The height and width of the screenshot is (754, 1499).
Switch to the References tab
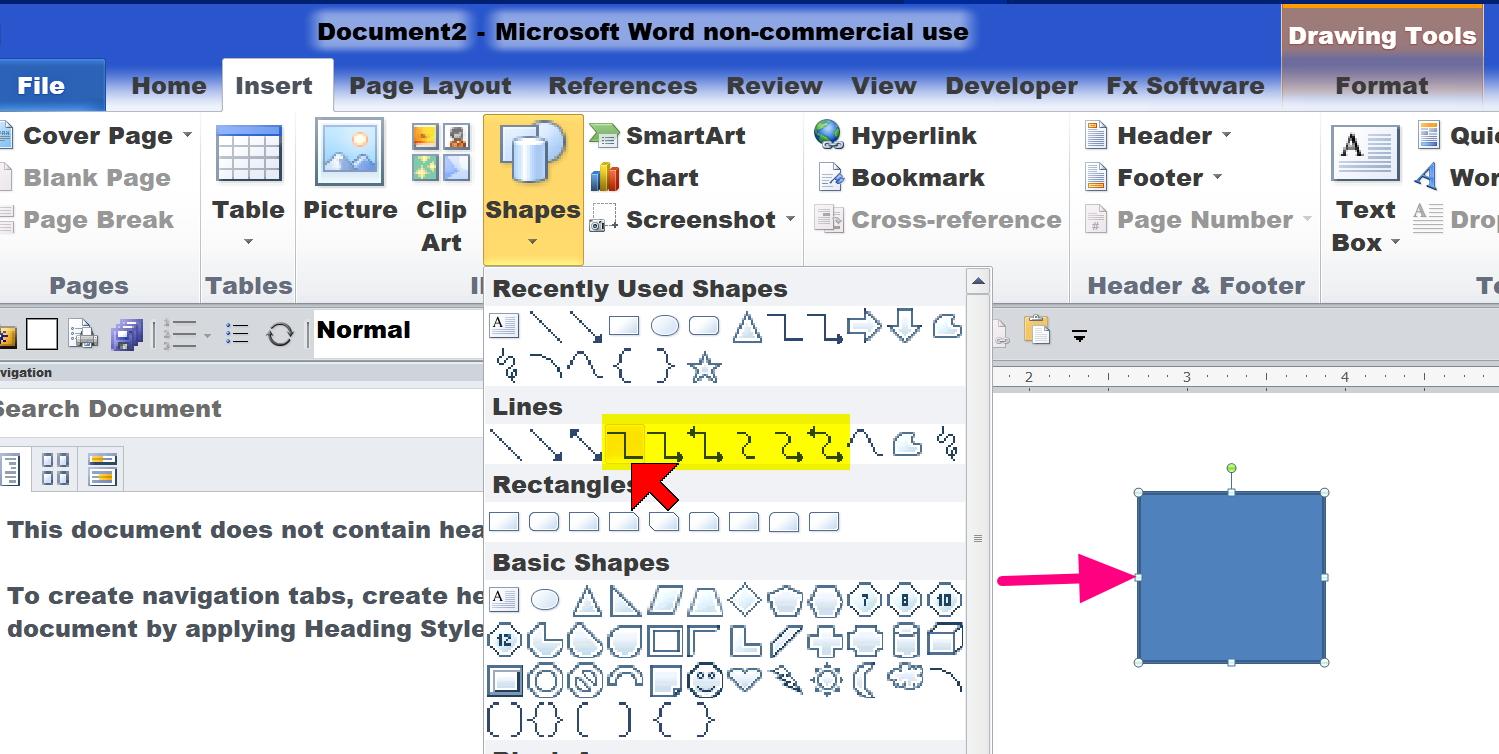[x=623, y=86]
